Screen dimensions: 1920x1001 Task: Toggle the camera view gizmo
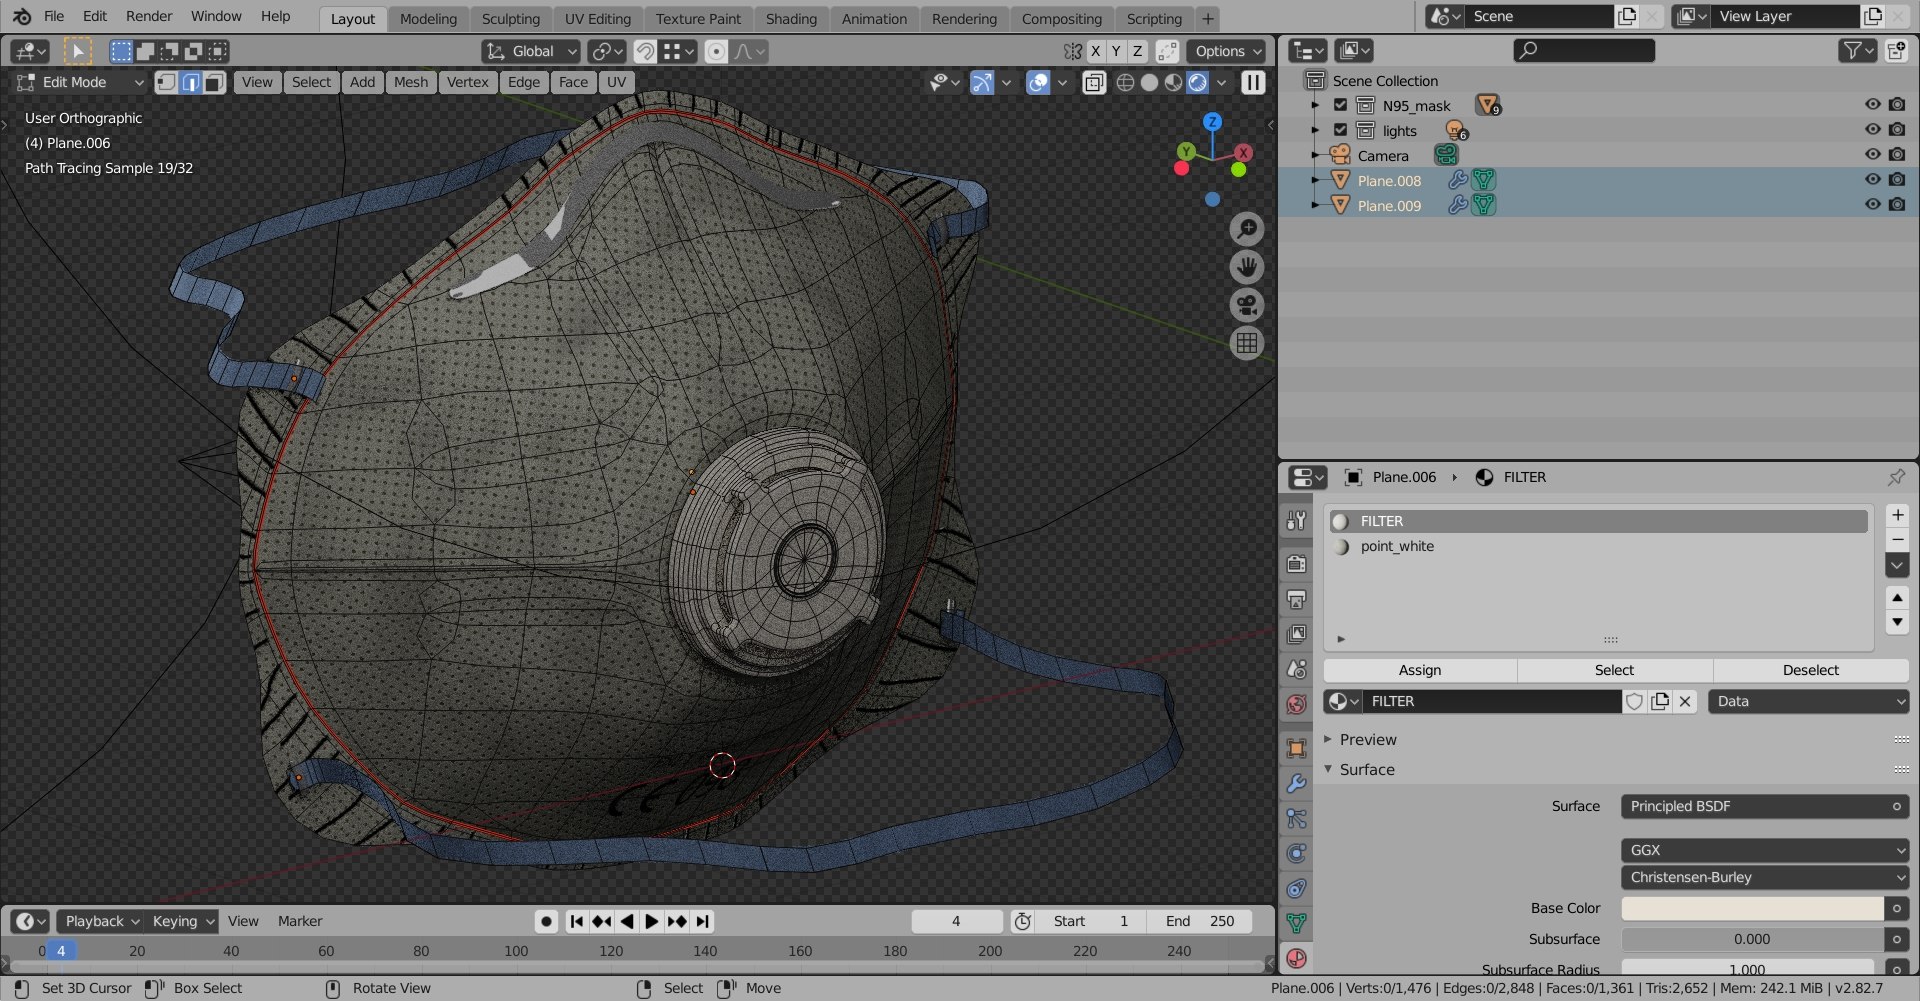point(1247,306)
